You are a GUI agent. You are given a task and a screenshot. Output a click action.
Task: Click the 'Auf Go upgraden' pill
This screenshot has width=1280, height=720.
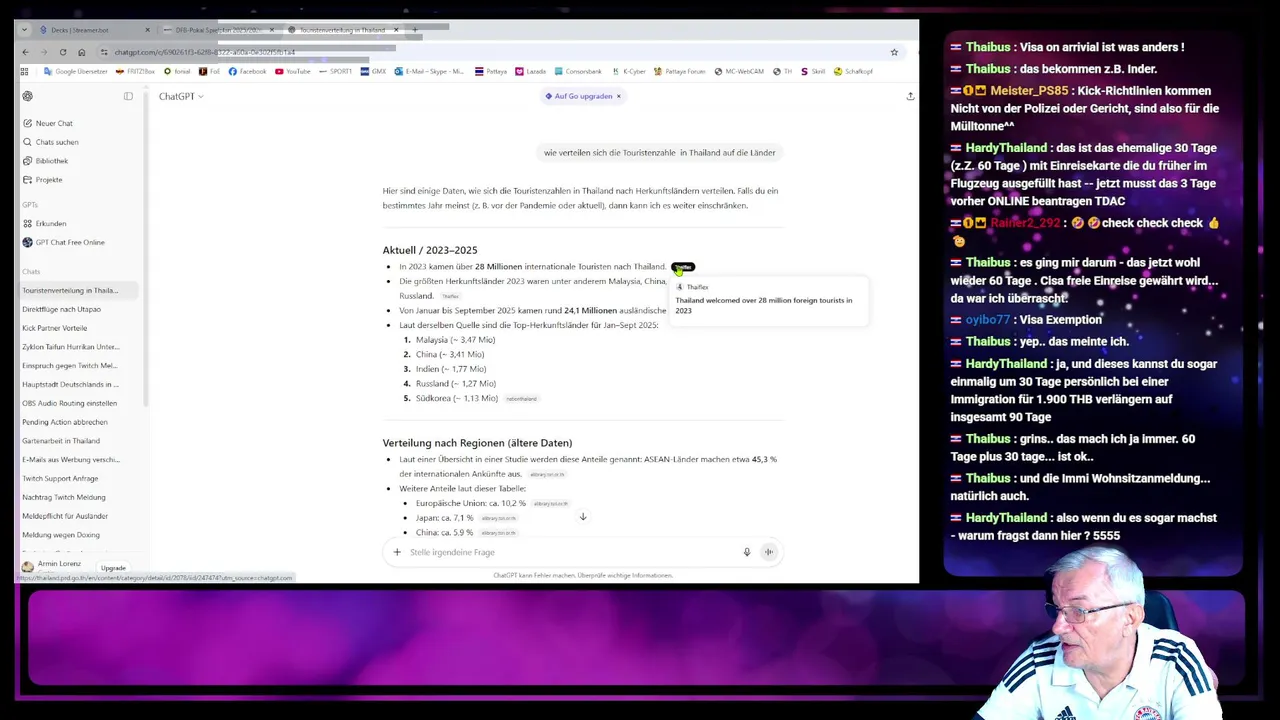tap(578, 96)
